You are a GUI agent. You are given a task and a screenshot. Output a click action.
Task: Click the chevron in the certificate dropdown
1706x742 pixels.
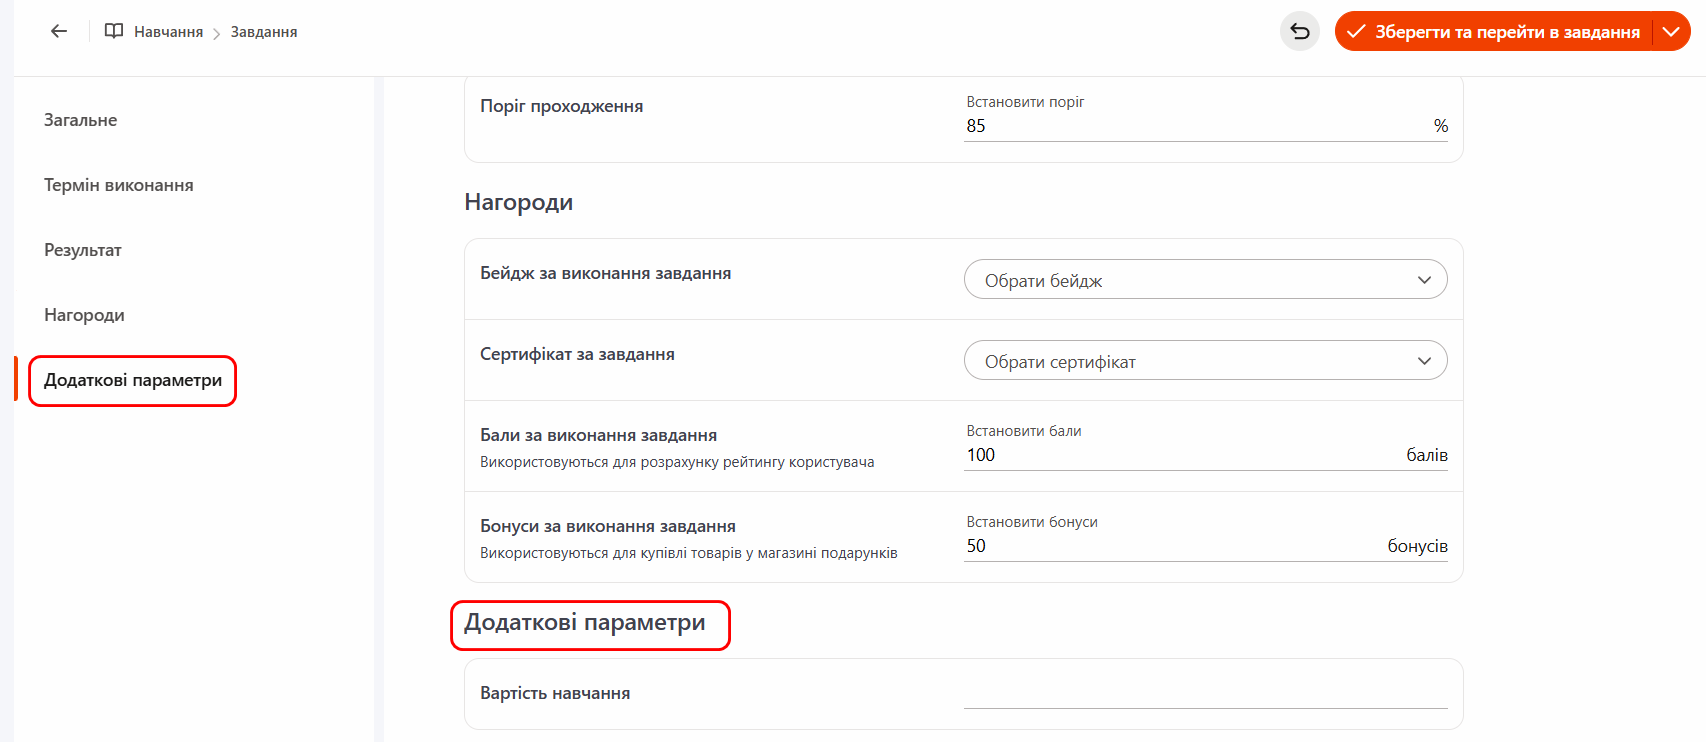(1424, 361)
